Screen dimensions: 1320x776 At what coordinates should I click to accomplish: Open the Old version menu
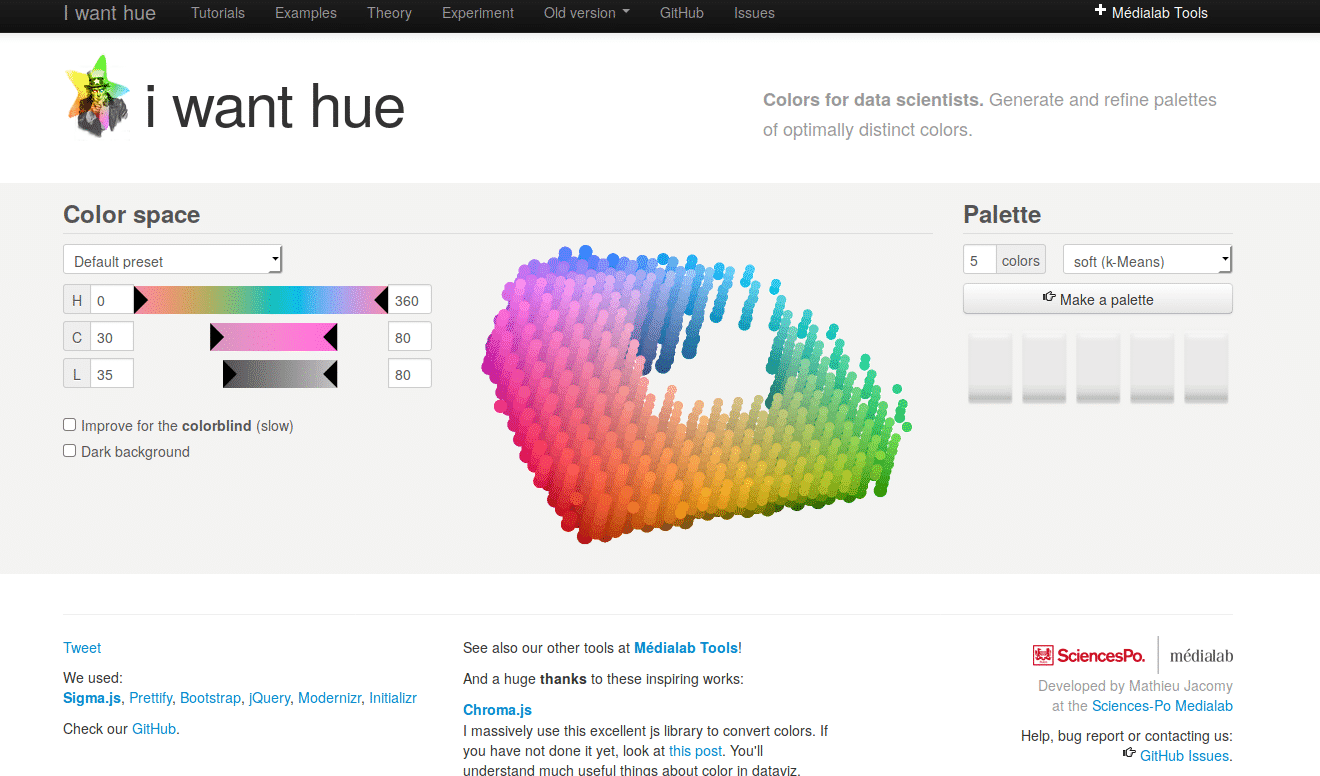pyautogui.click(x=586, y=13)
